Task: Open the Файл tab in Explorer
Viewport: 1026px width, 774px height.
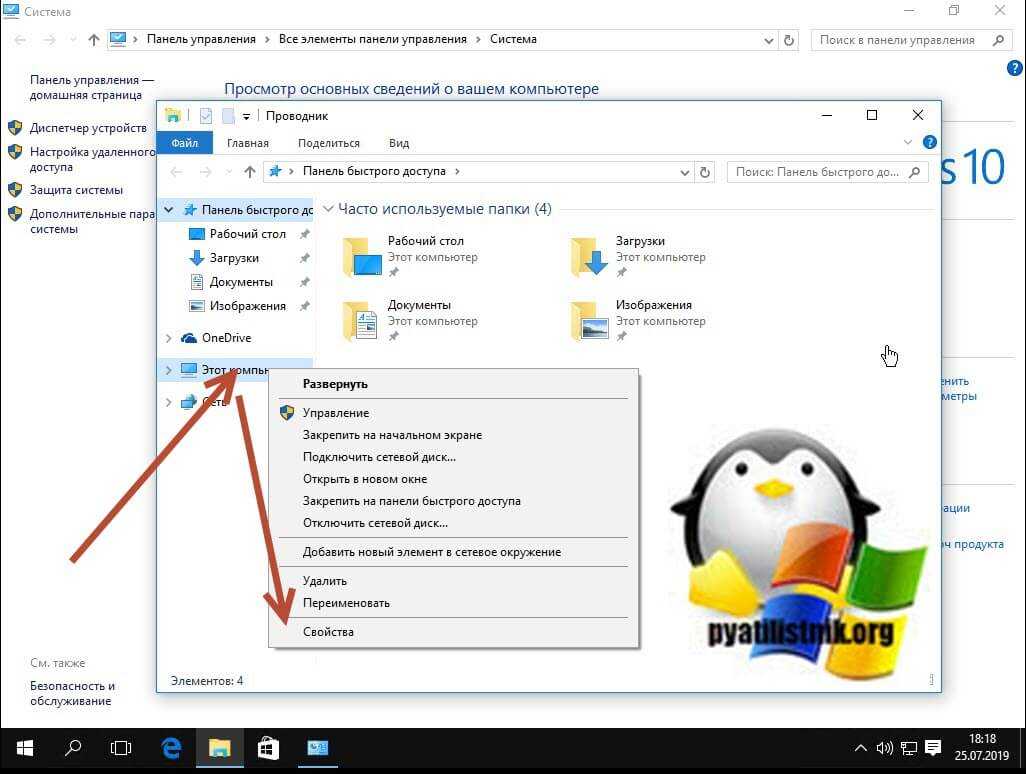Action: point(184,143)
